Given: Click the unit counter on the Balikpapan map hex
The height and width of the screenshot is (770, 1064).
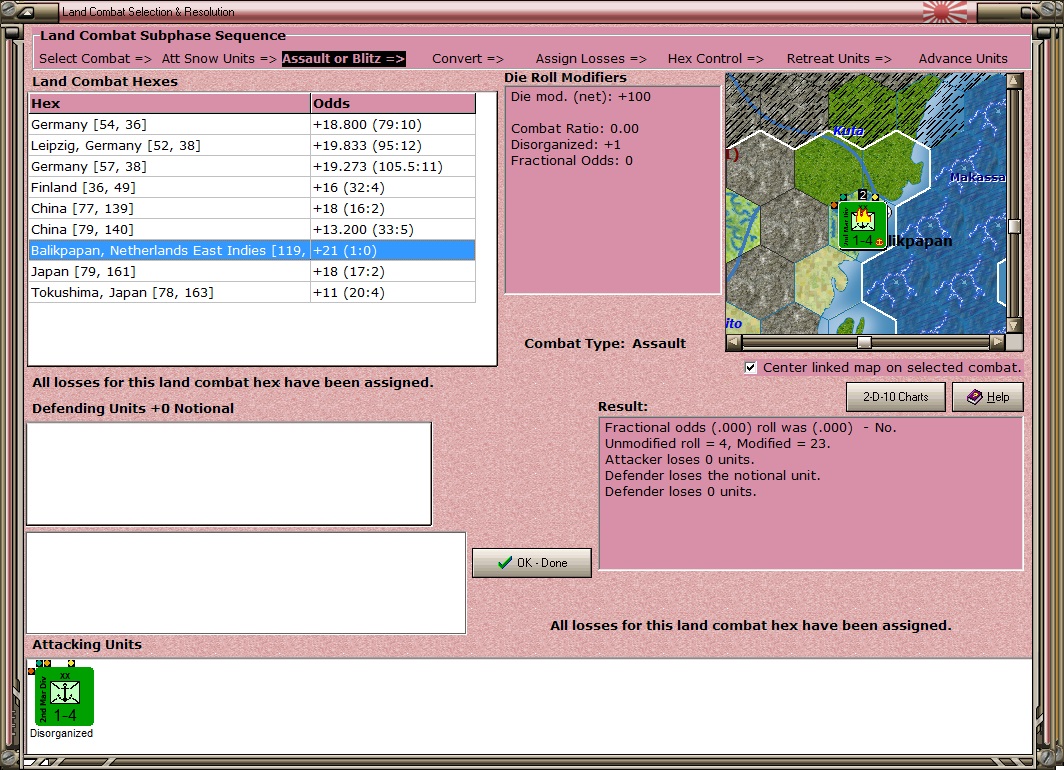Looking at the screenshot, I should pyautogui.click(x=862, y=225).
